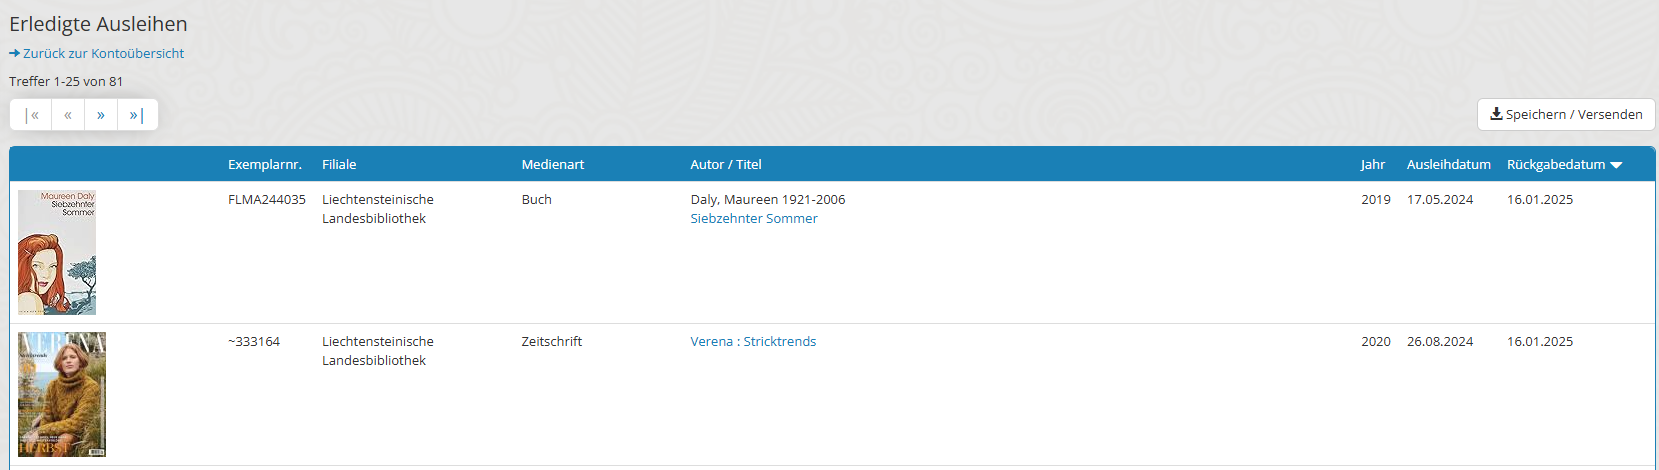Sort by Filiale column header
This screenshot has width=1659, height=470.
[x=339, y=164]
